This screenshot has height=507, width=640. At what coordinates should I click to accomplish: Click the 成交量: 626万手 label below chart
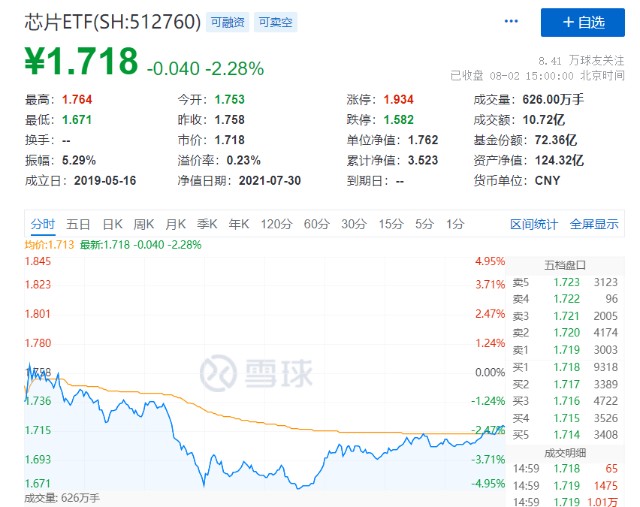[62, 498]
